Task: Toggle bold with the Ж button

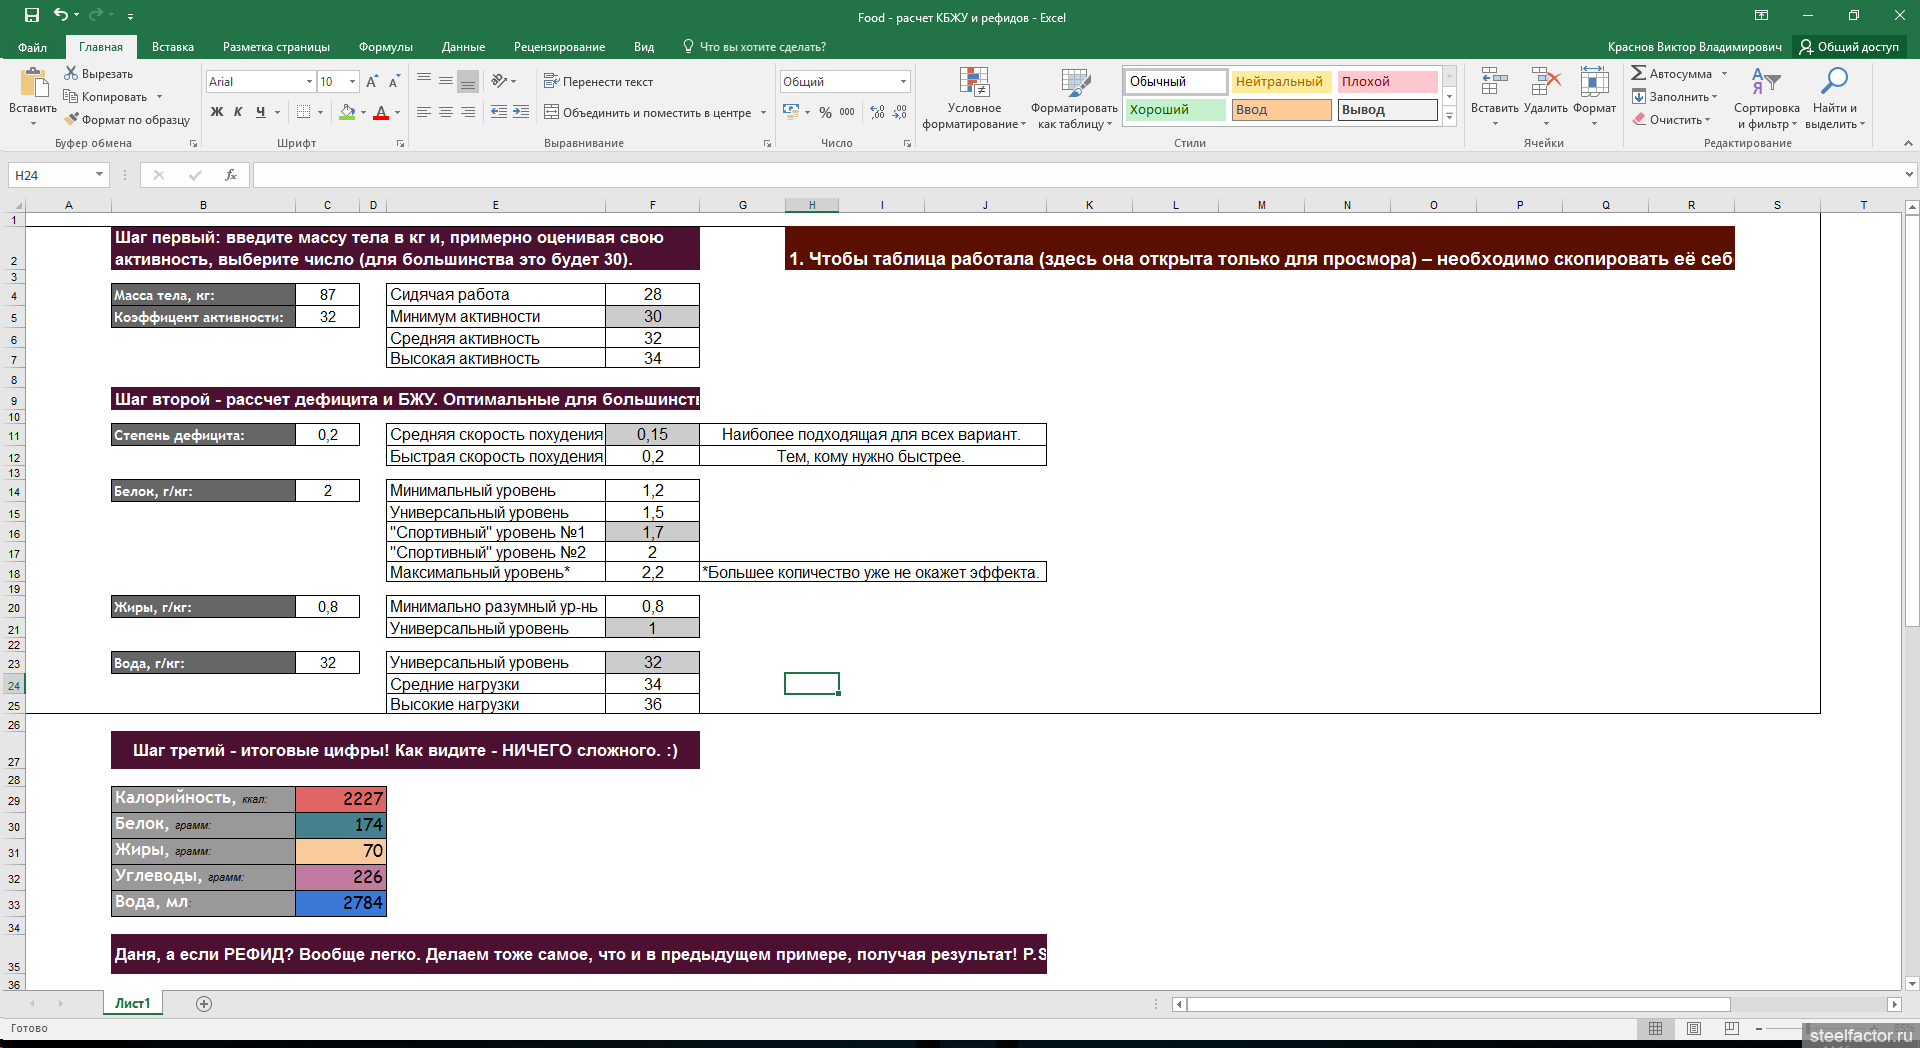Action: [216, 112]
